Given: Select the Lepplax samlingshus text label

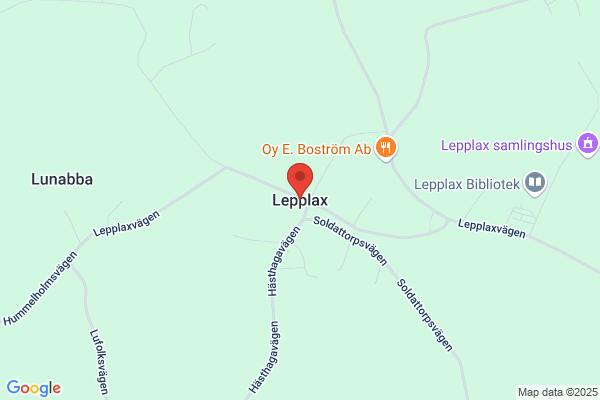Looking at the screenshot, I should coord(506,145).
